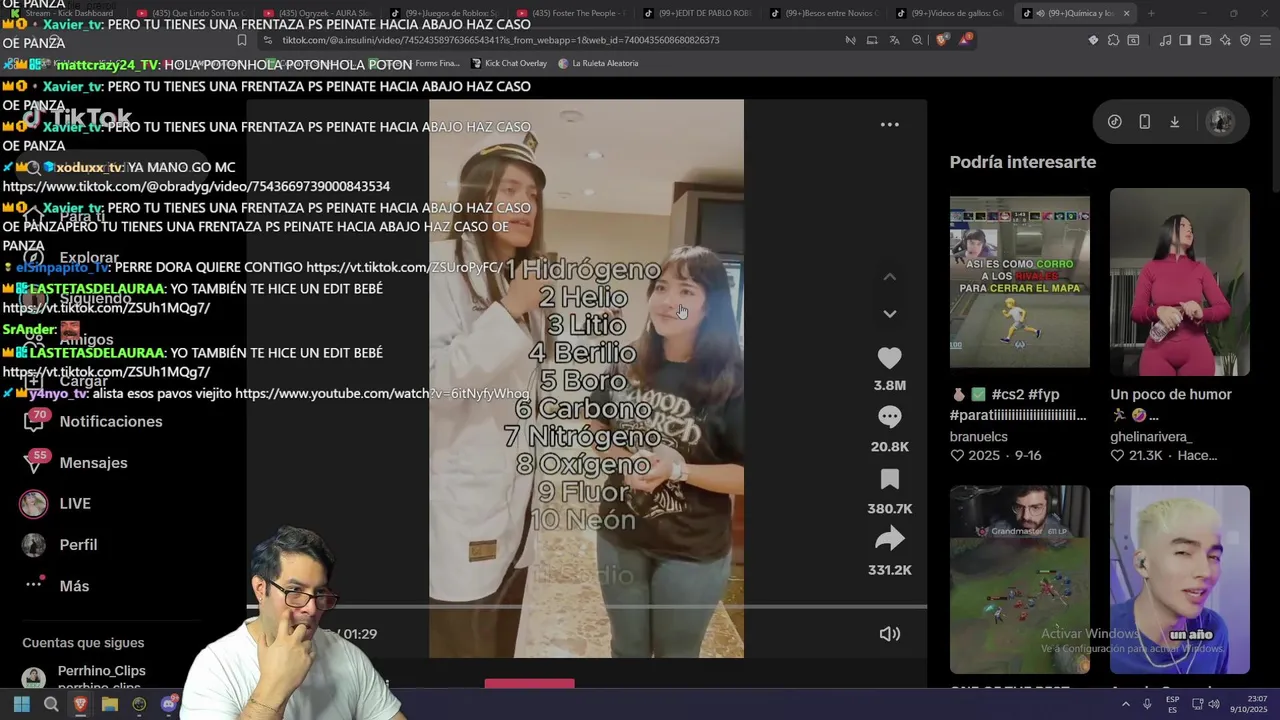
Task: Click the '#cs2 #fyp #parati' video caption
Action: coord(1018,405)
